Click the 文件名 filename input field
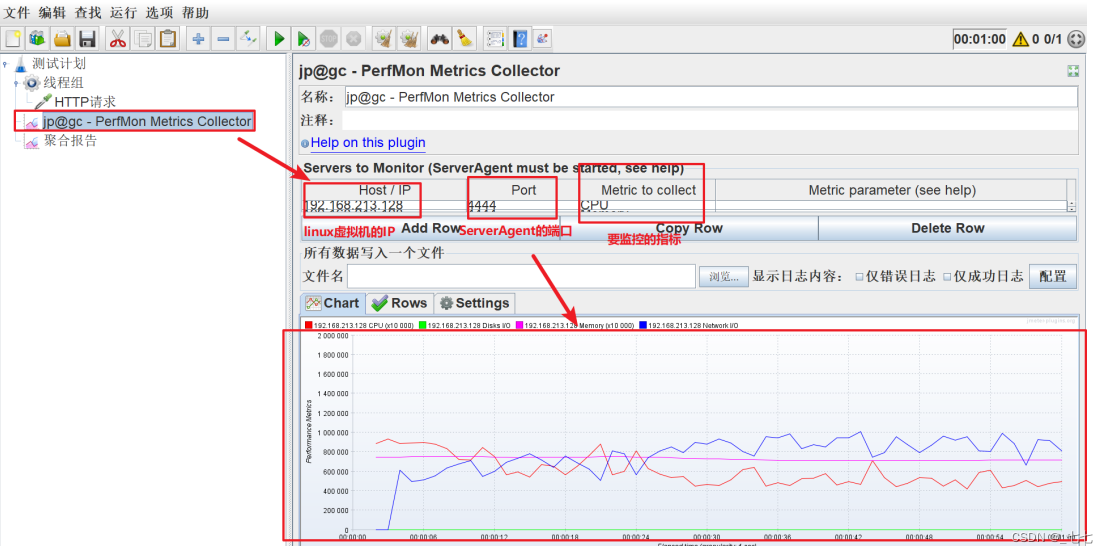Viewport: 1108px width, 553px height. (x=521, y=277)
